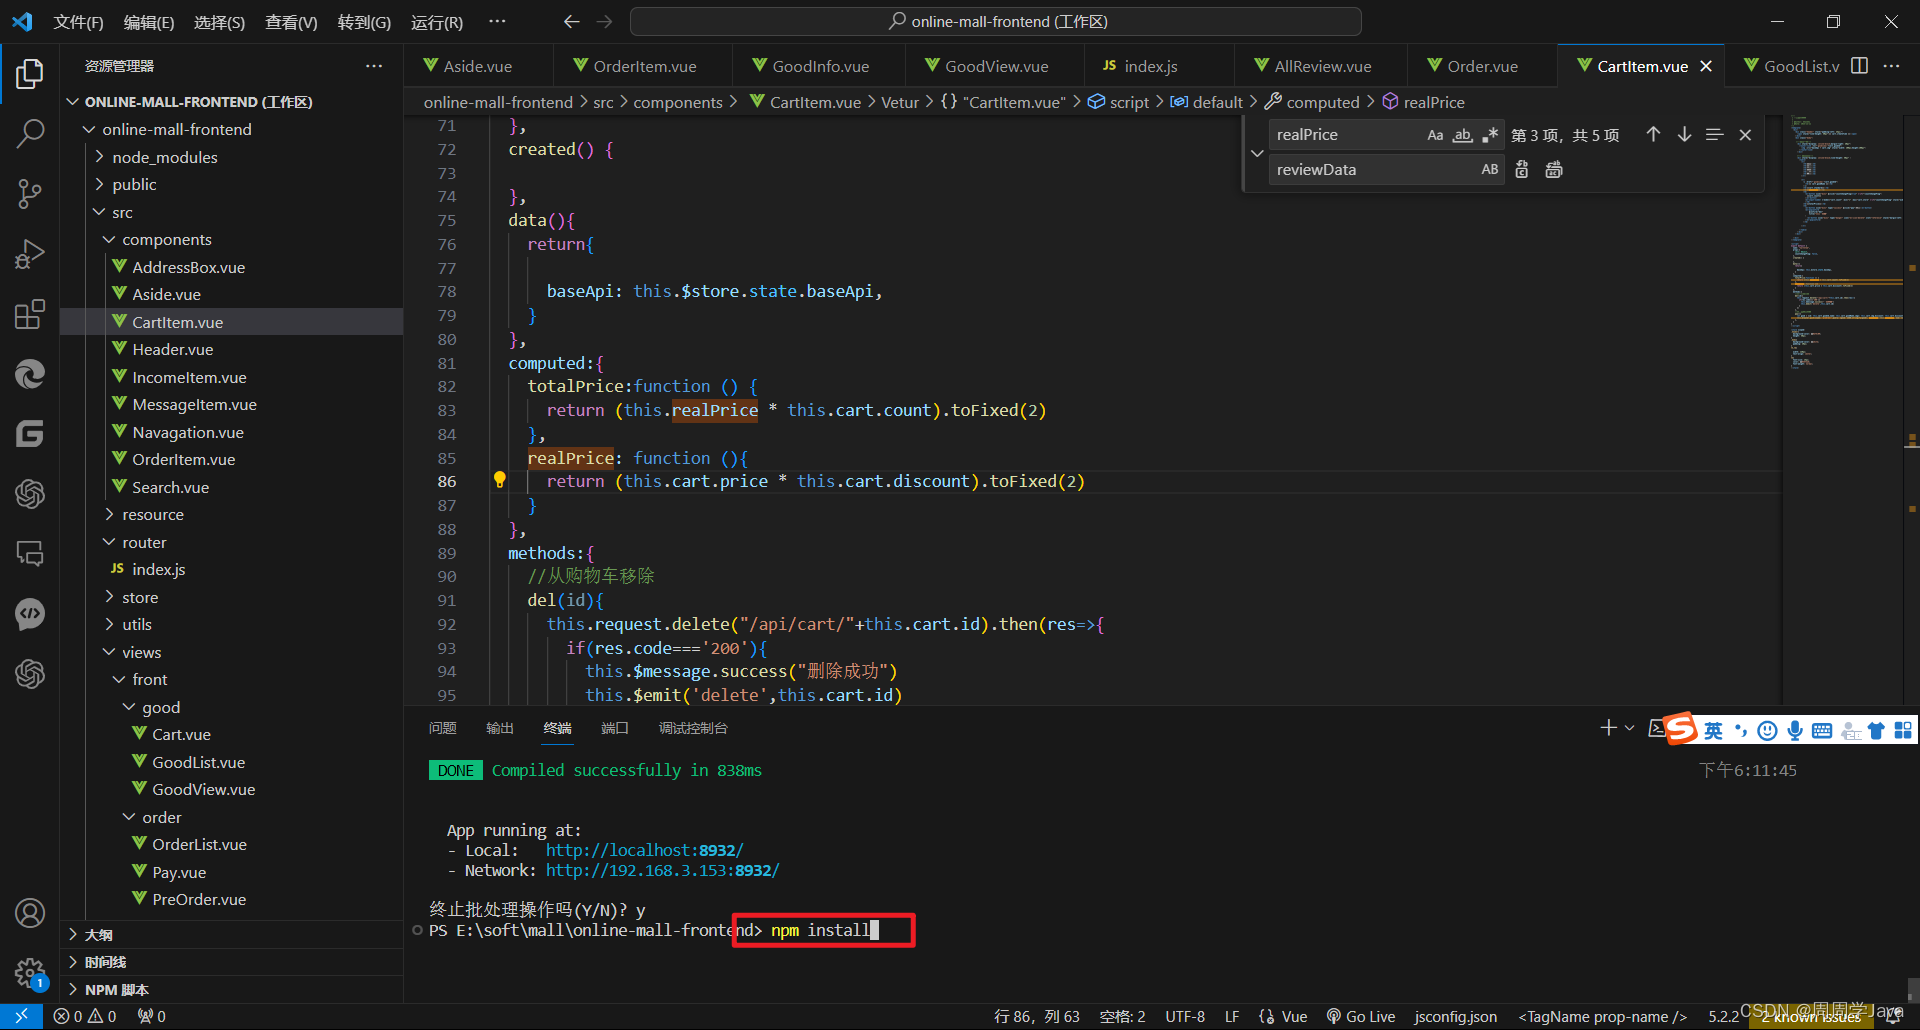Open the Network 192.168.3.153 URL link

[662, 870]
